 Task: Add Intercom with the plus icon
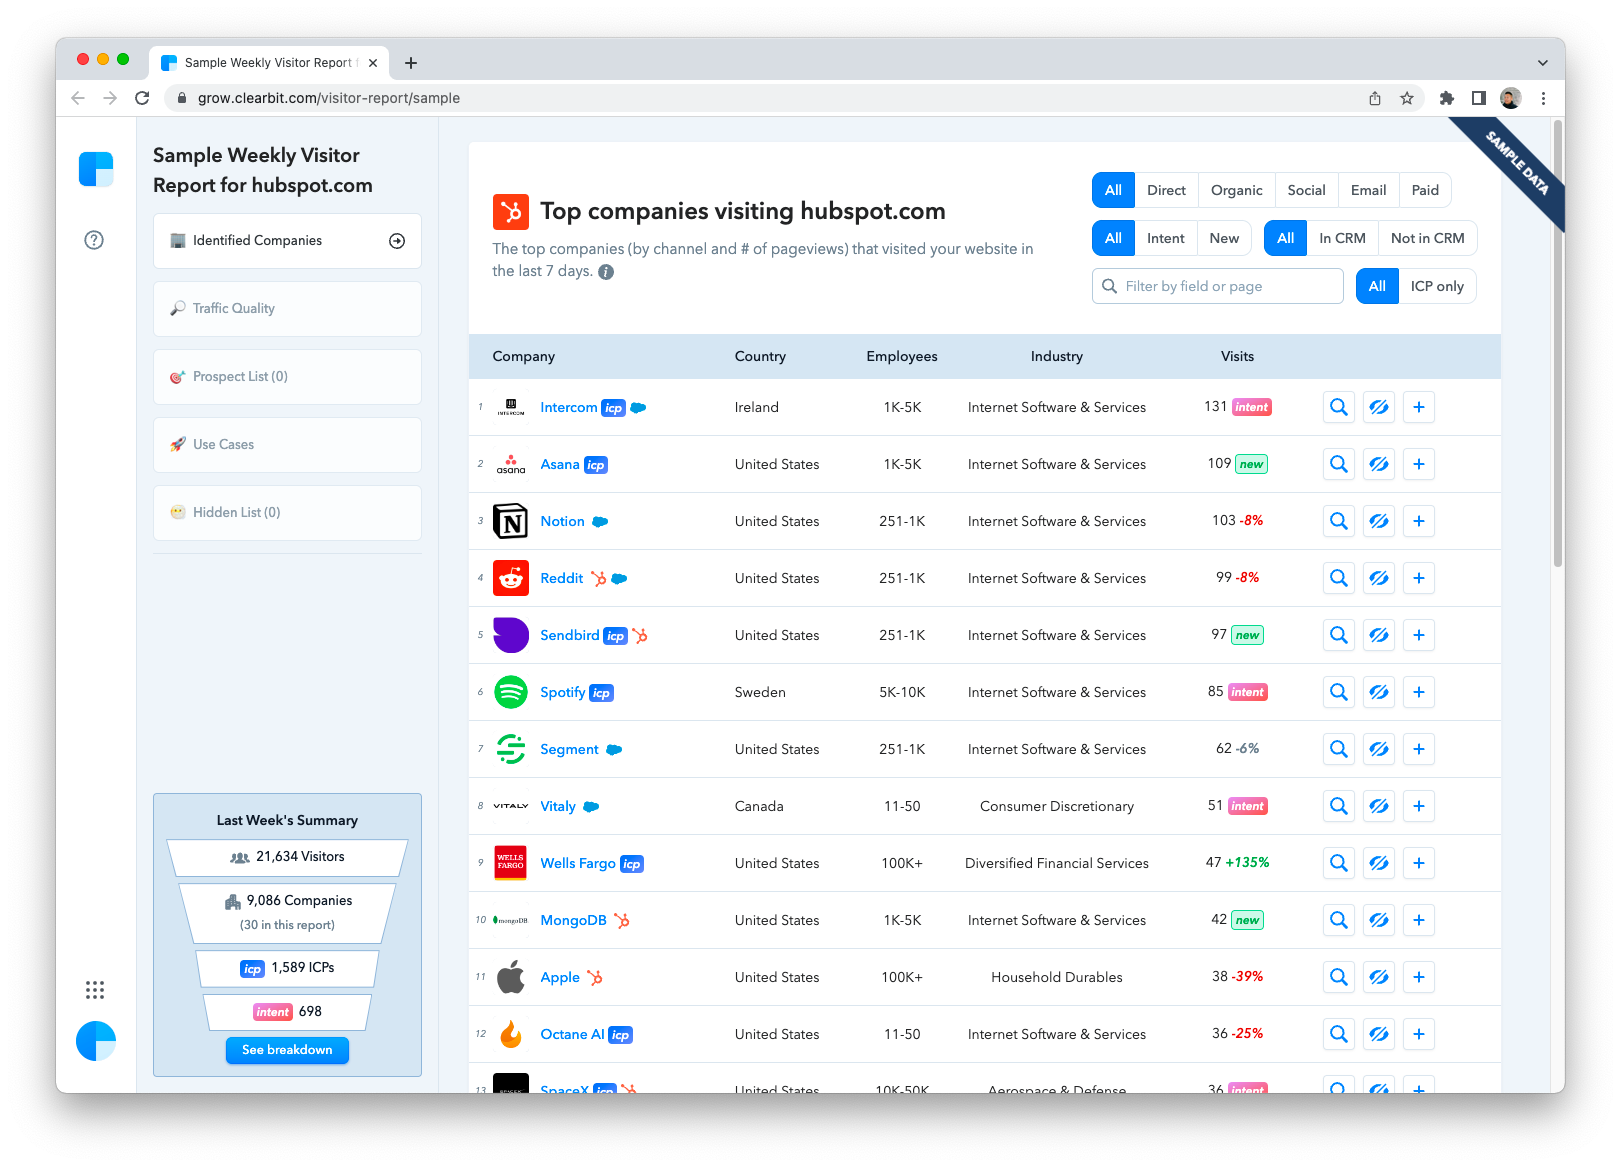1419,407
